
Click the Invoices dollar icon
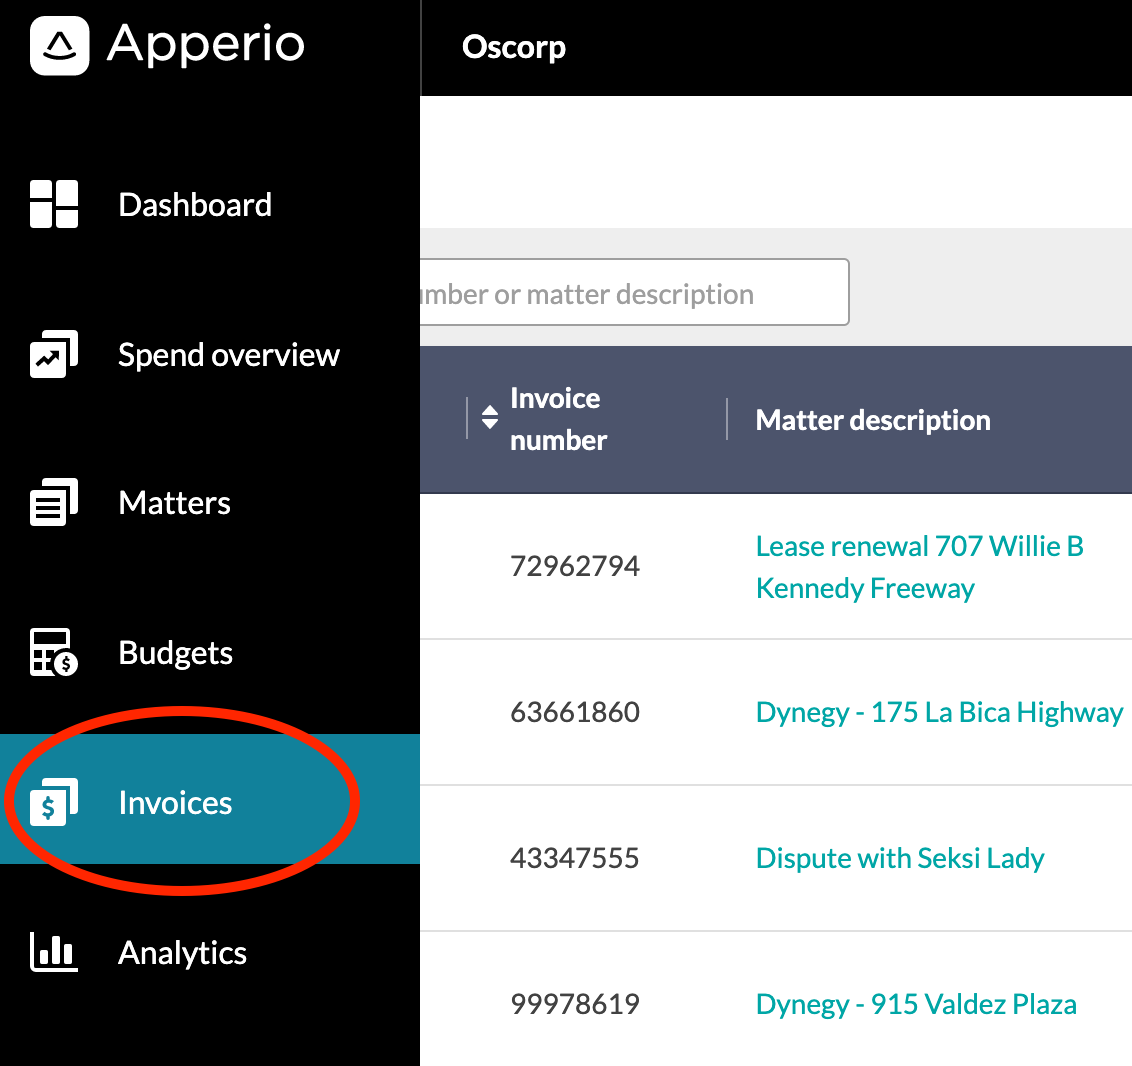pos(53,802)
